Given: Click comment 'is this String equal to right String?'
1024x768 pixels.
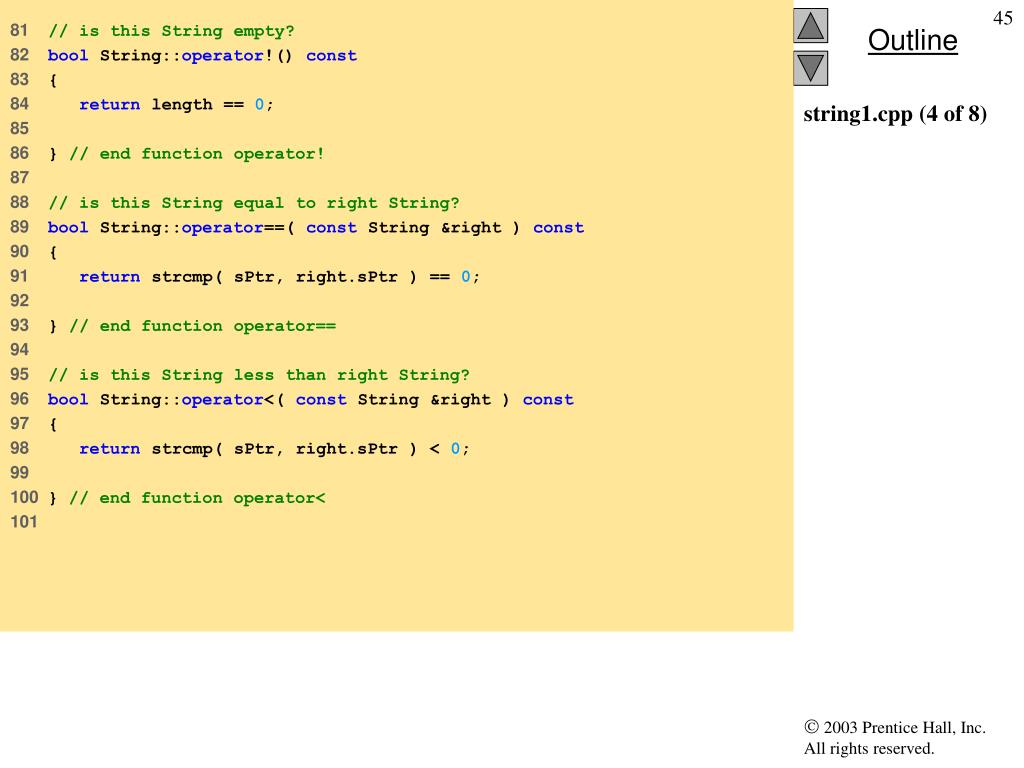Looking at the screenshot, I should pos(253,203).
